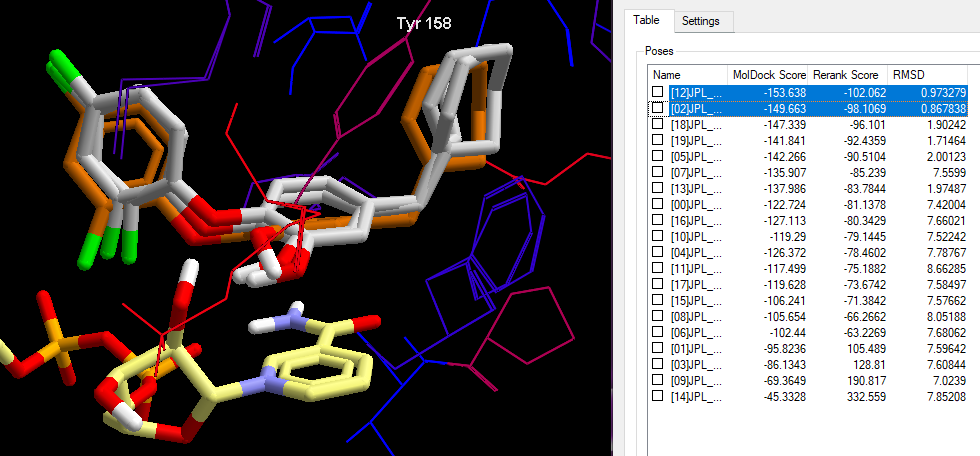This screenshot has height=456, width=980.
Task: Tick checkbox for pose [06]JPL
Action: [x=658, y=332]
